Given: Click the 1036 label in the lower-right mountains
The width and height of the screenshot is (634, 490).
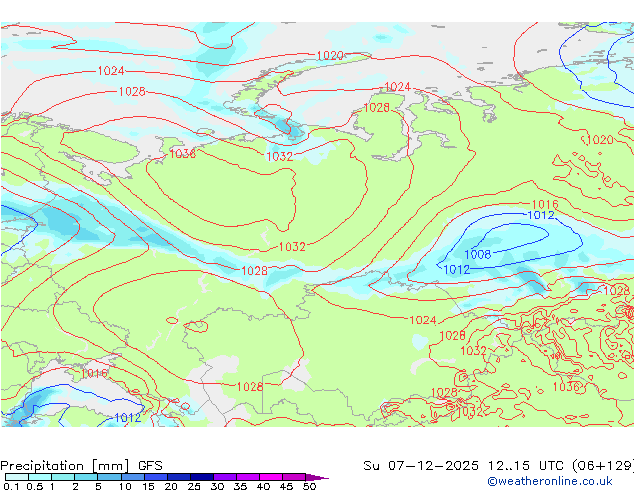Looking at the screenshot, I should point(566,387).
